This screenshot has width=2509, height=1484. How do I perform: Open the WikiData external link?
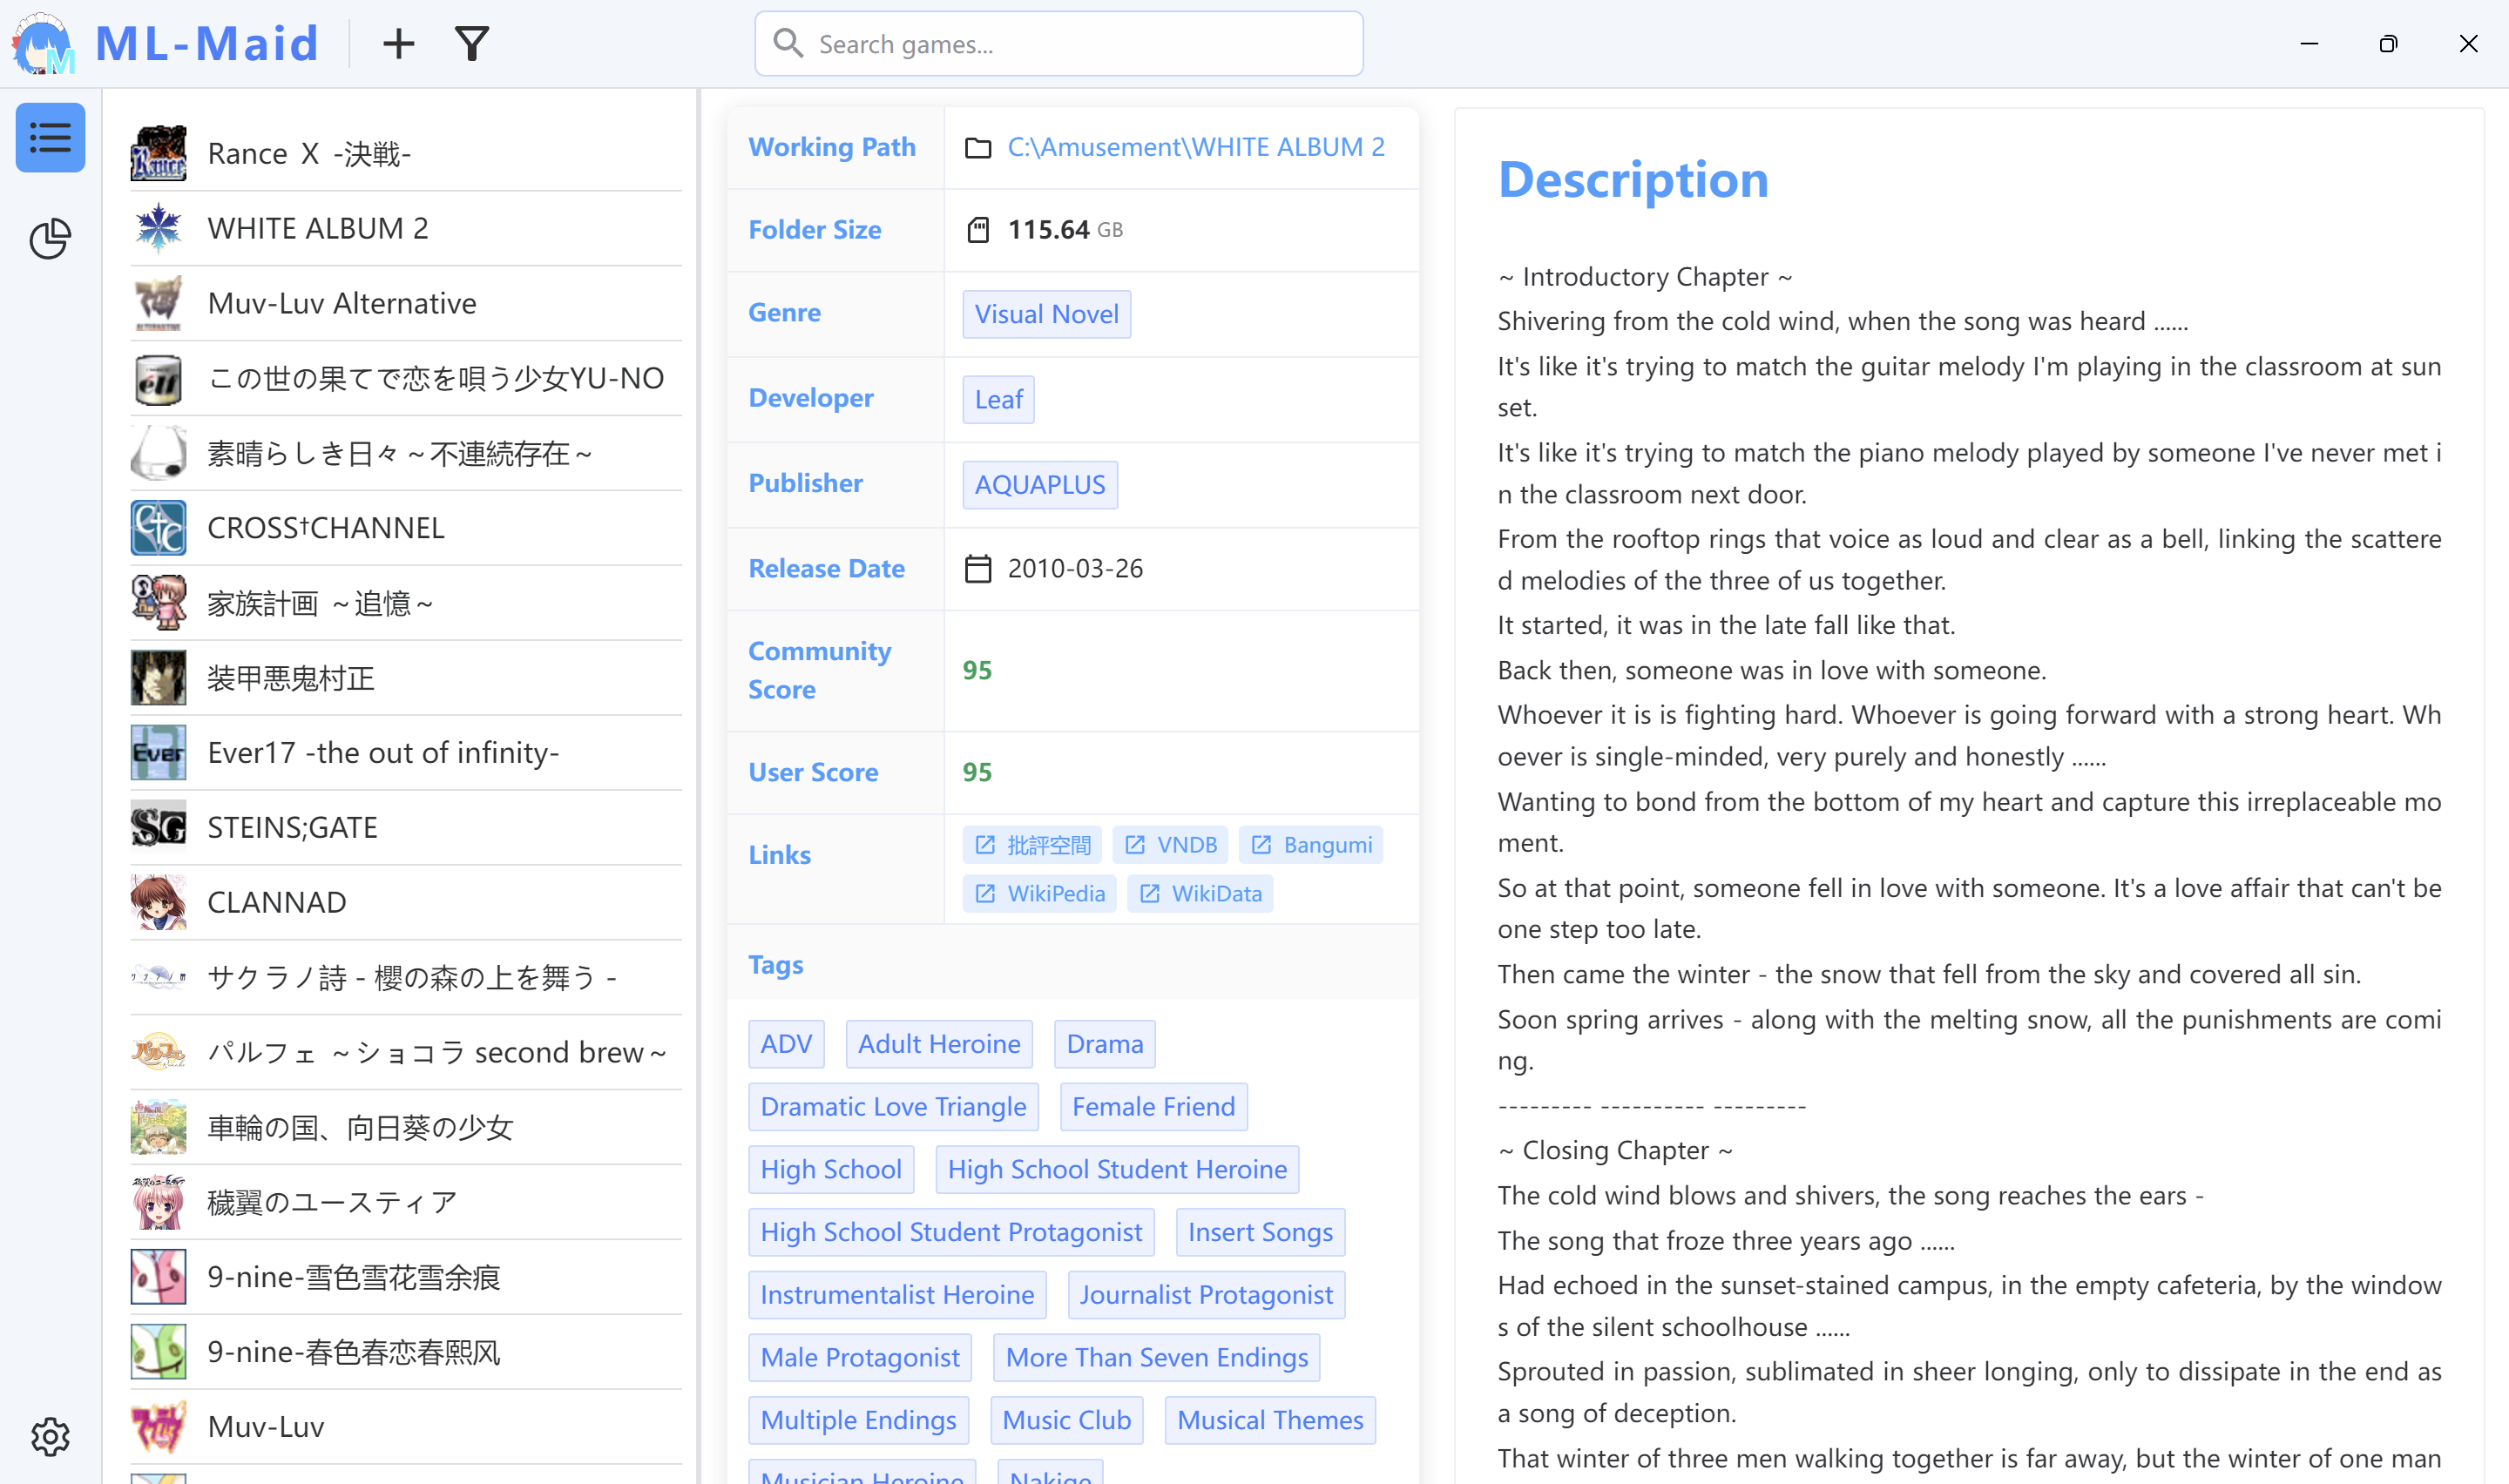1199,893
